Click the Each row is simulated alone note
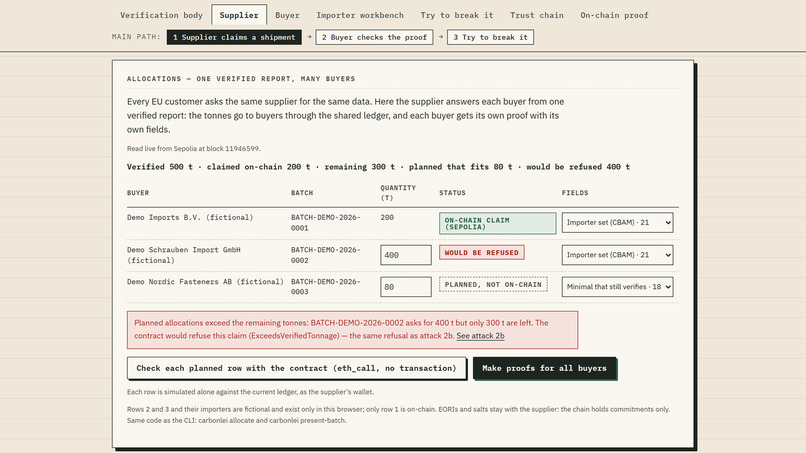 coord(250,392)
